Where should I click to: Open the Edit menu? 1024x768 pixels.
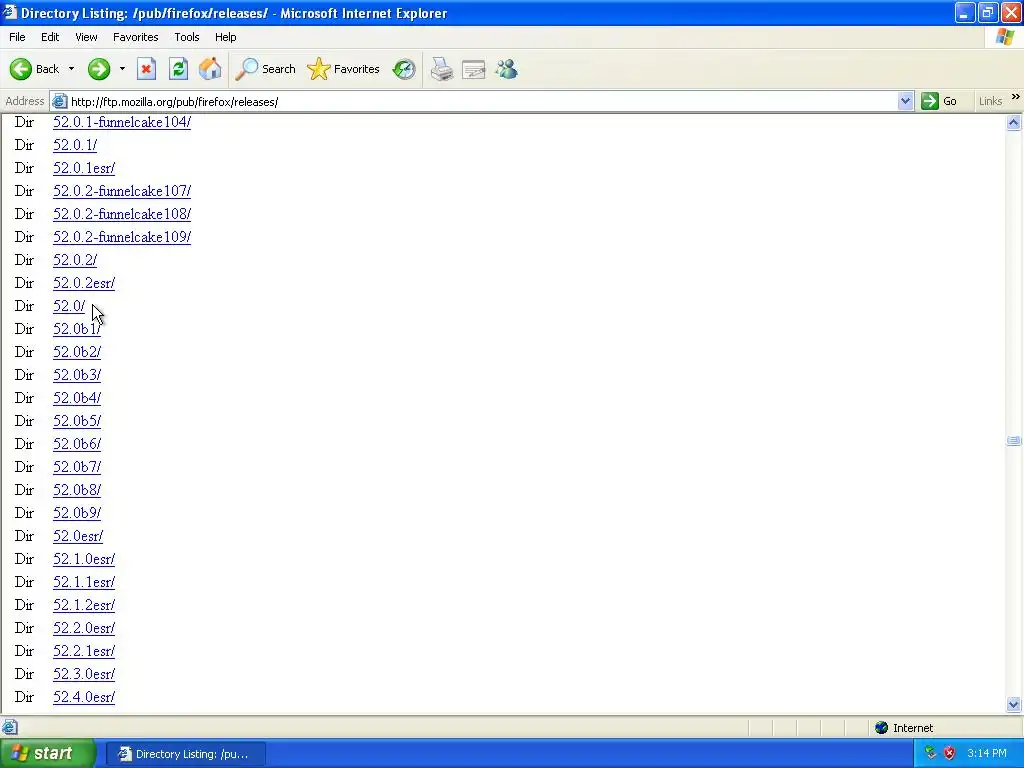pos(50,37)
